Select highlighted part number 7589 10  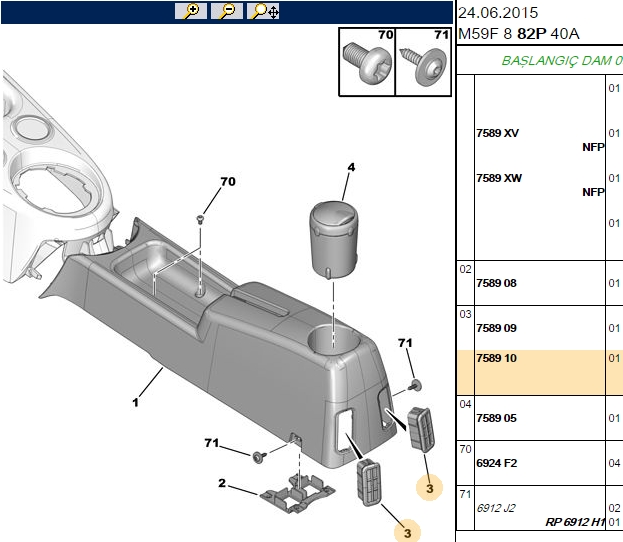click(x=496, y=358)
